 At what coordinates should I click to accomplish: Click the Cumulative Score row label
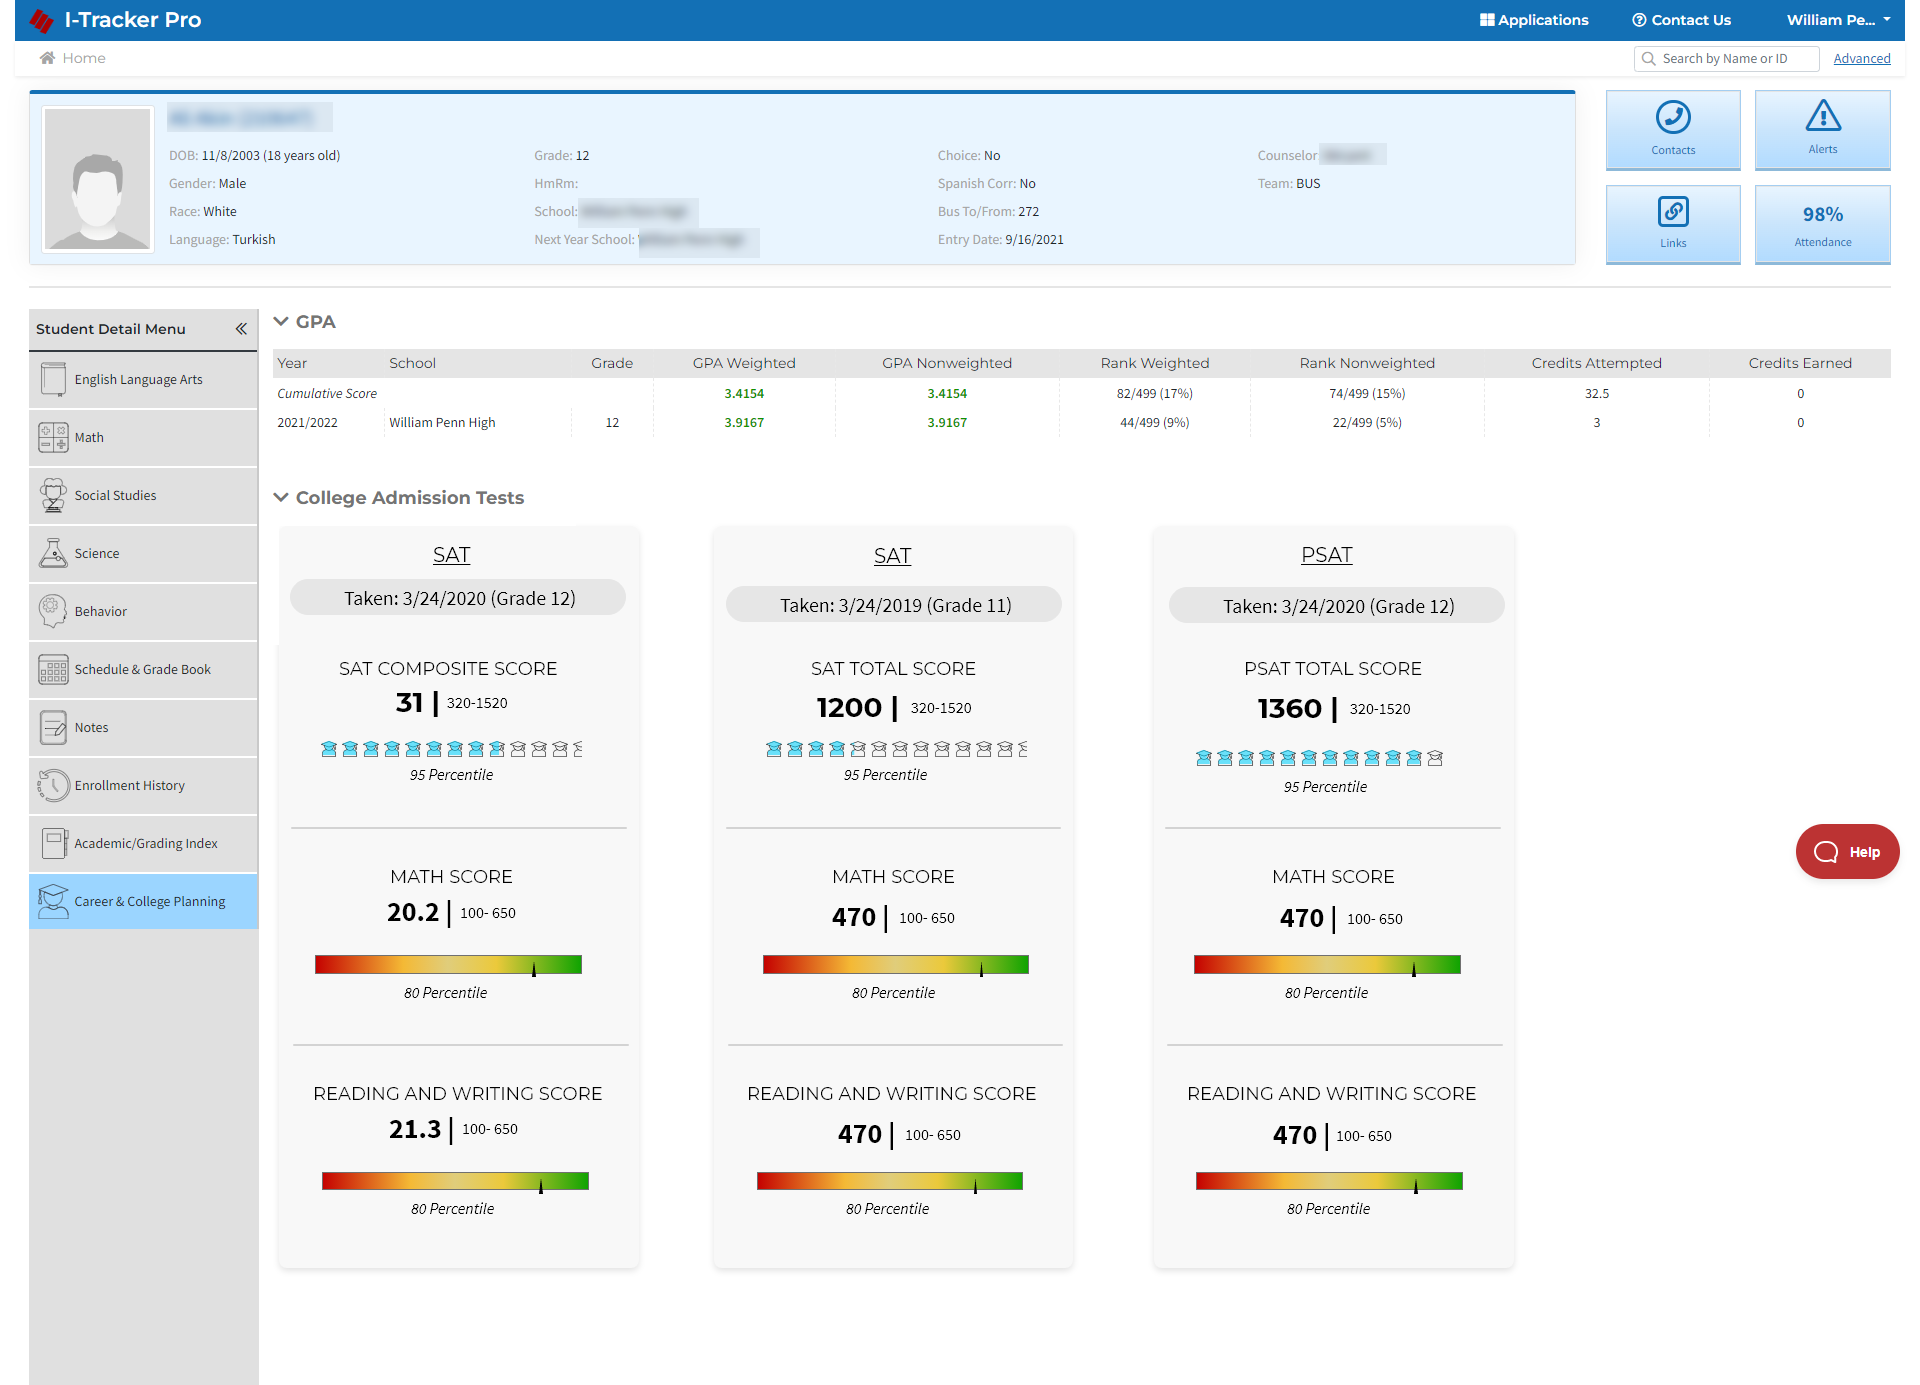point(327,394)
